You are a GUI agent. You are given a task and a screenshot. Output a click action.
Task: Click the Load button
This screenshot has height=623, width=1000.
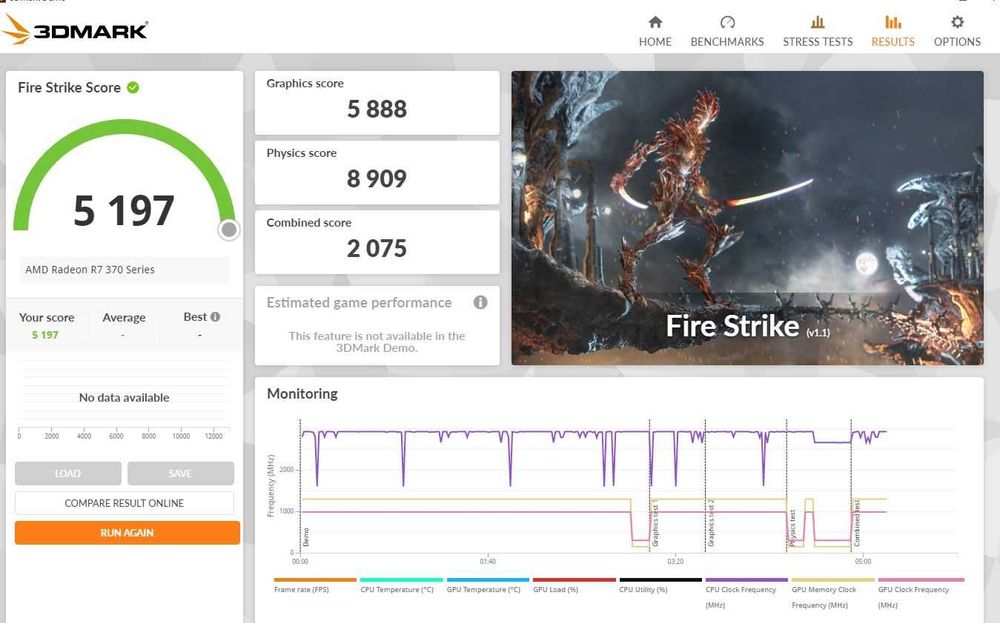[68, 473]
